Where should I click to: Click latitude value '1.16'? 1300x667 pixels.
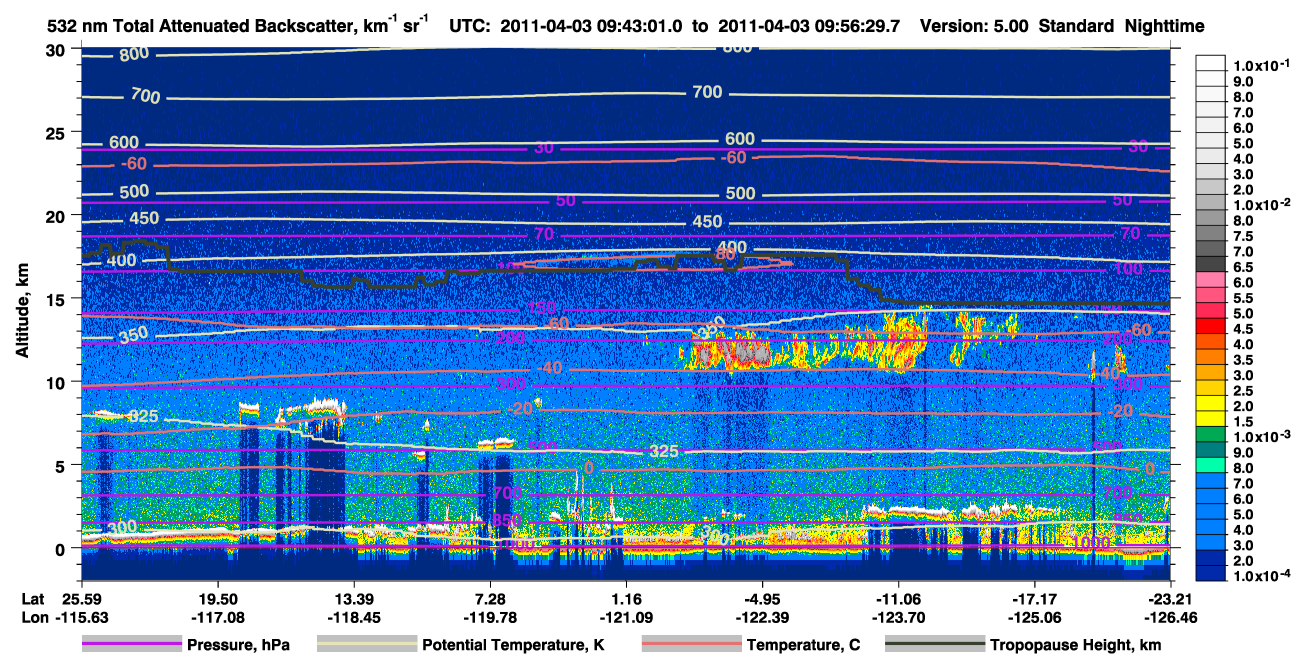click(x=626, y=598)
